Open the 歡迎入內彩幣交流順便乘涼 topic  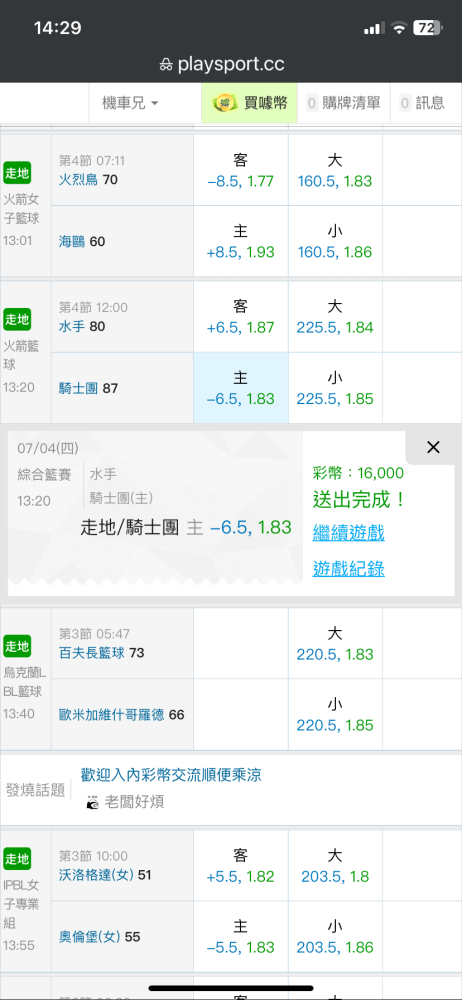click(x=171, y=776)
